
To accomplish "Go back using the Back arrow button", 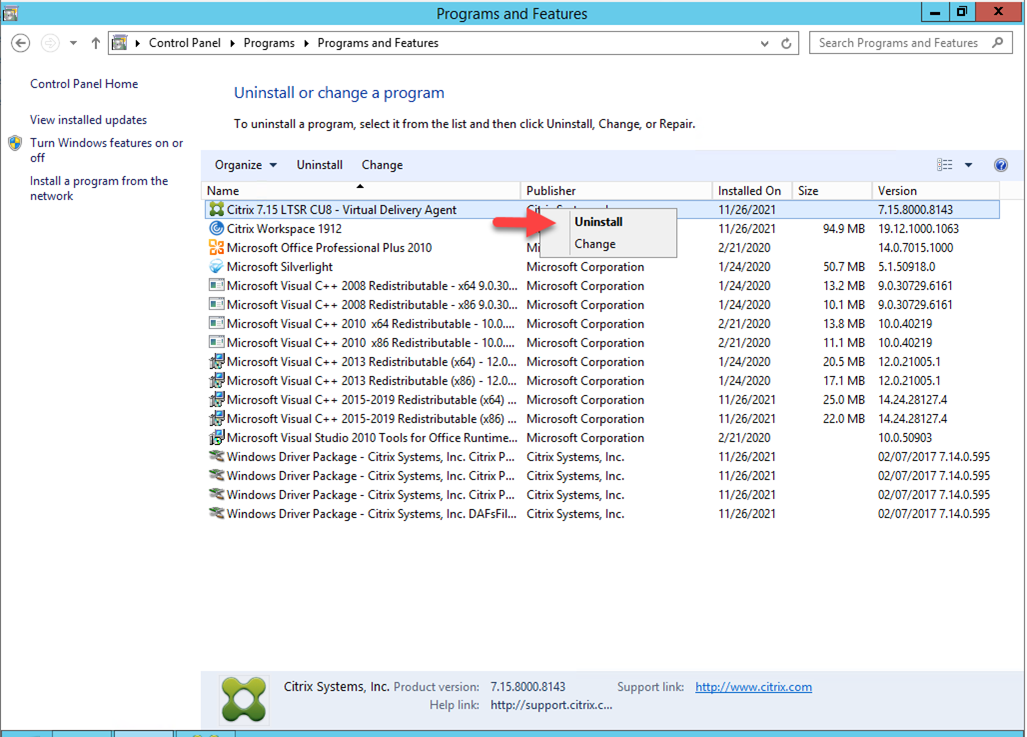I will click(x=21, y=43).
